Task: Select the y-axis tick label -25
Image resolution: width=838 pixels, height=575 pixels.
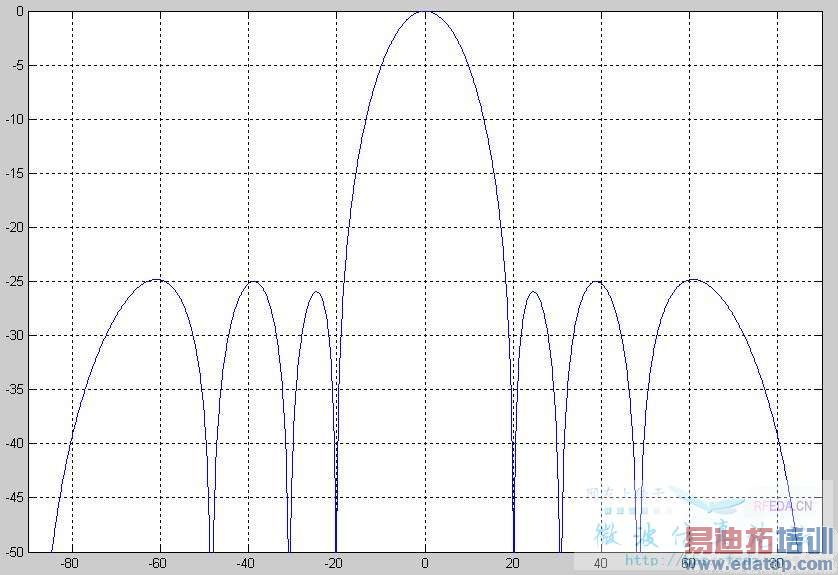Action: pyautogui.click(x=14, y=281)
